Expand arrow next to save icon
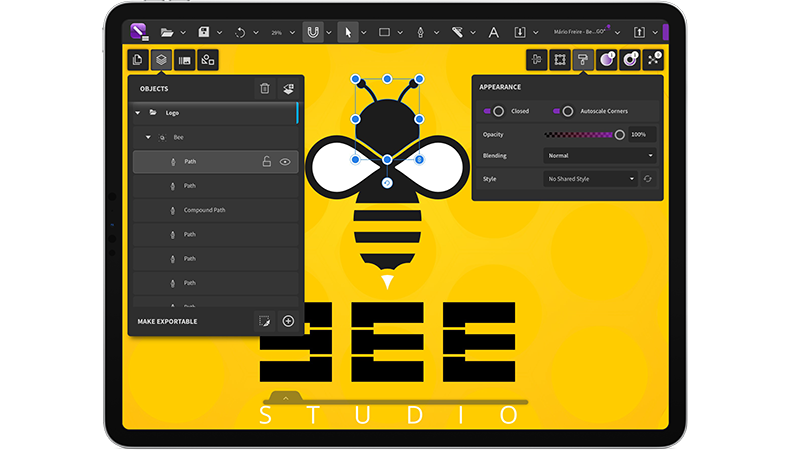The height and width of the screenshot is (450, 790). click(219, 33)
